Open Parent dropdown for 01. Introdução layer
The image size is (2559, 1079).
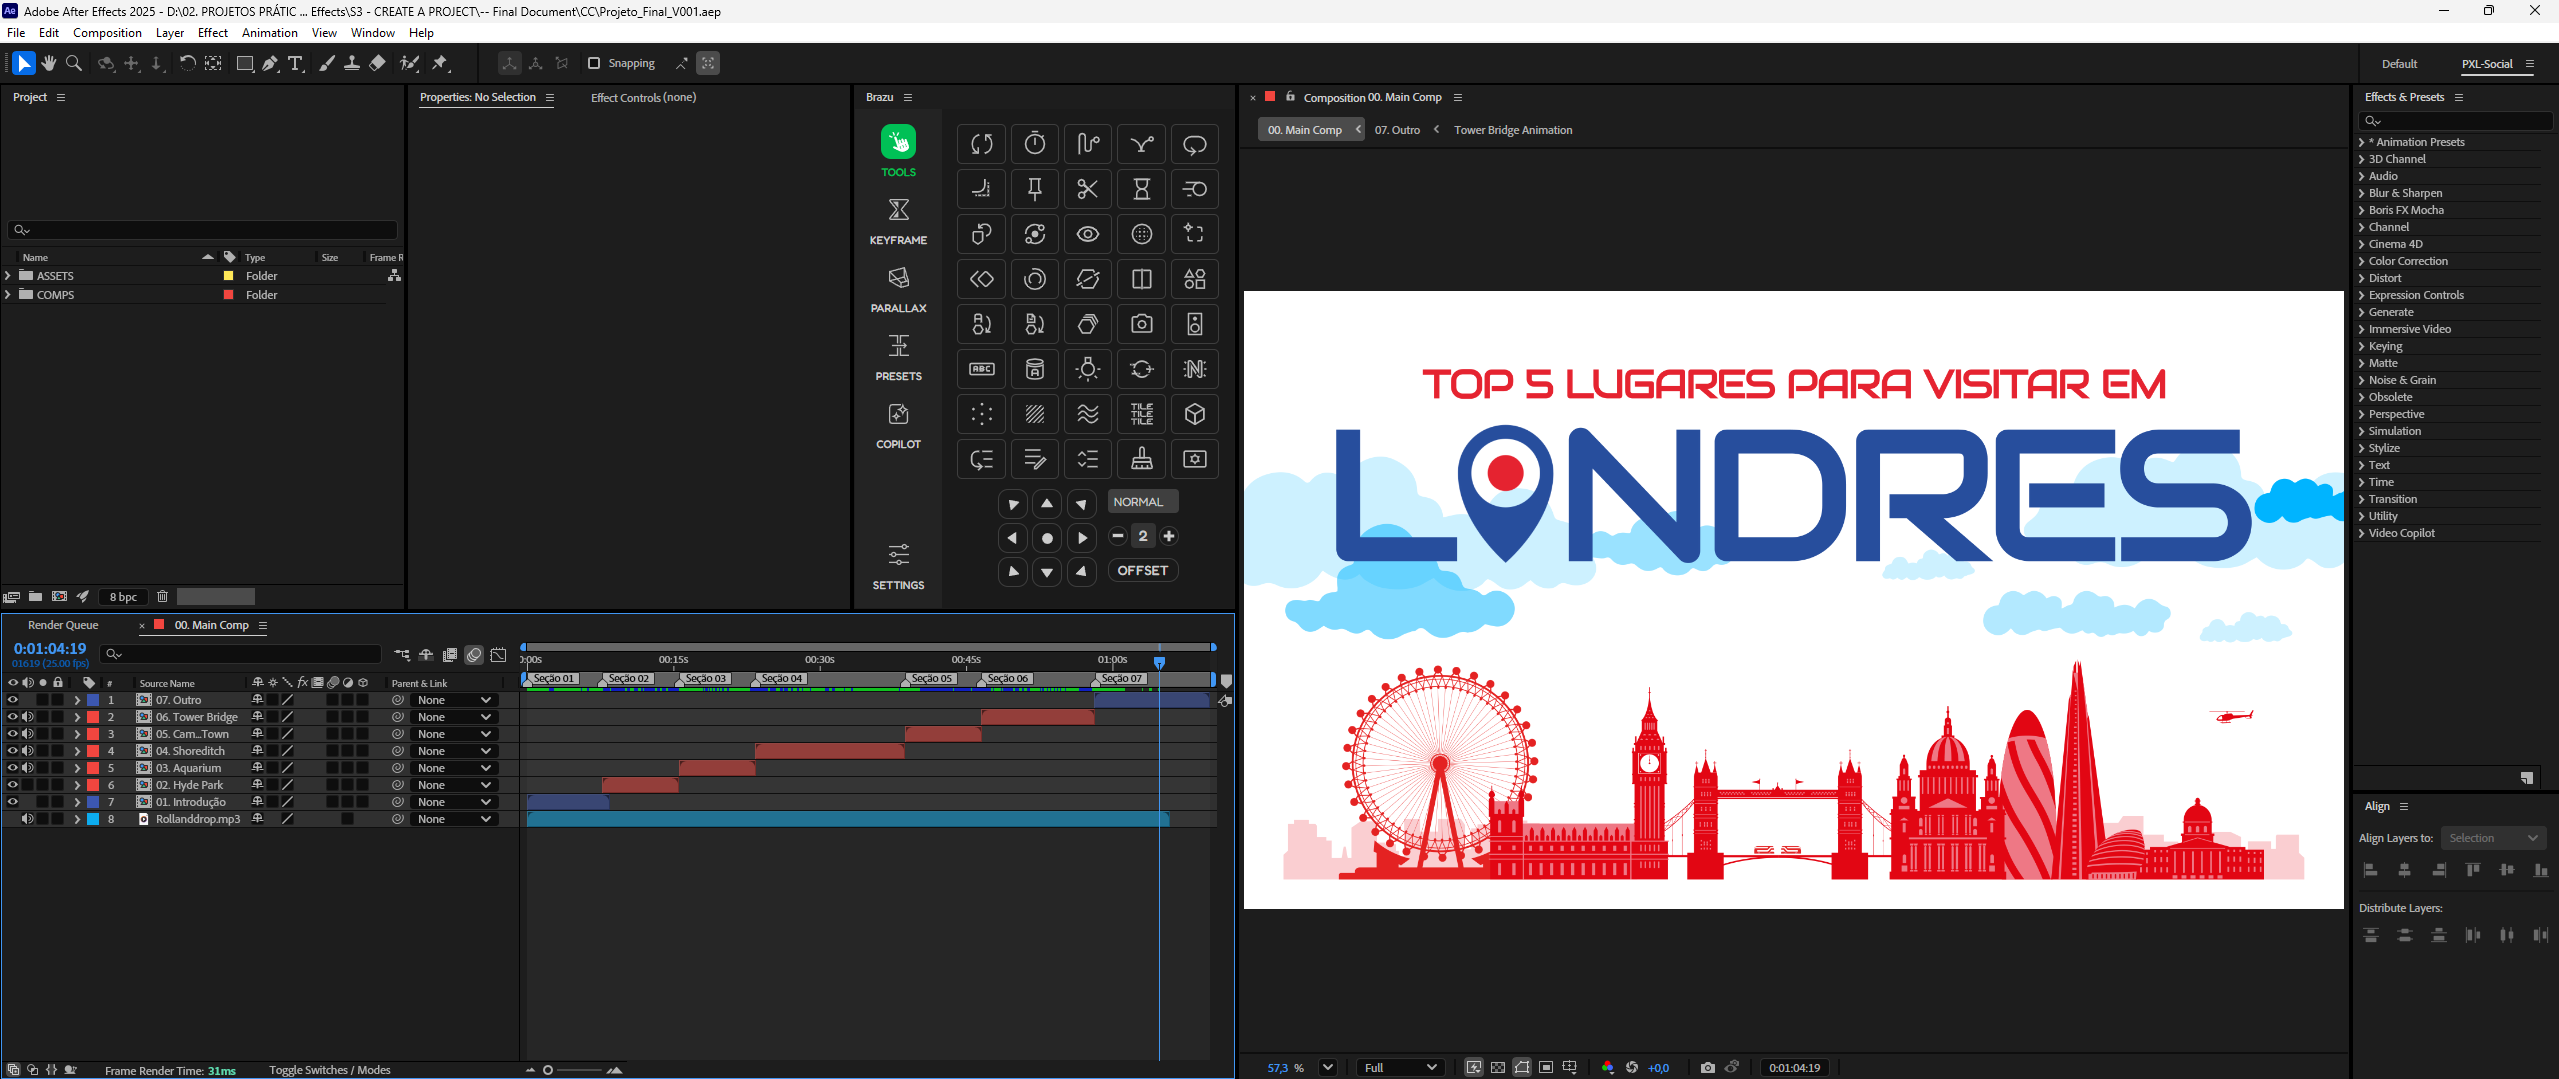tap(454, 802)
